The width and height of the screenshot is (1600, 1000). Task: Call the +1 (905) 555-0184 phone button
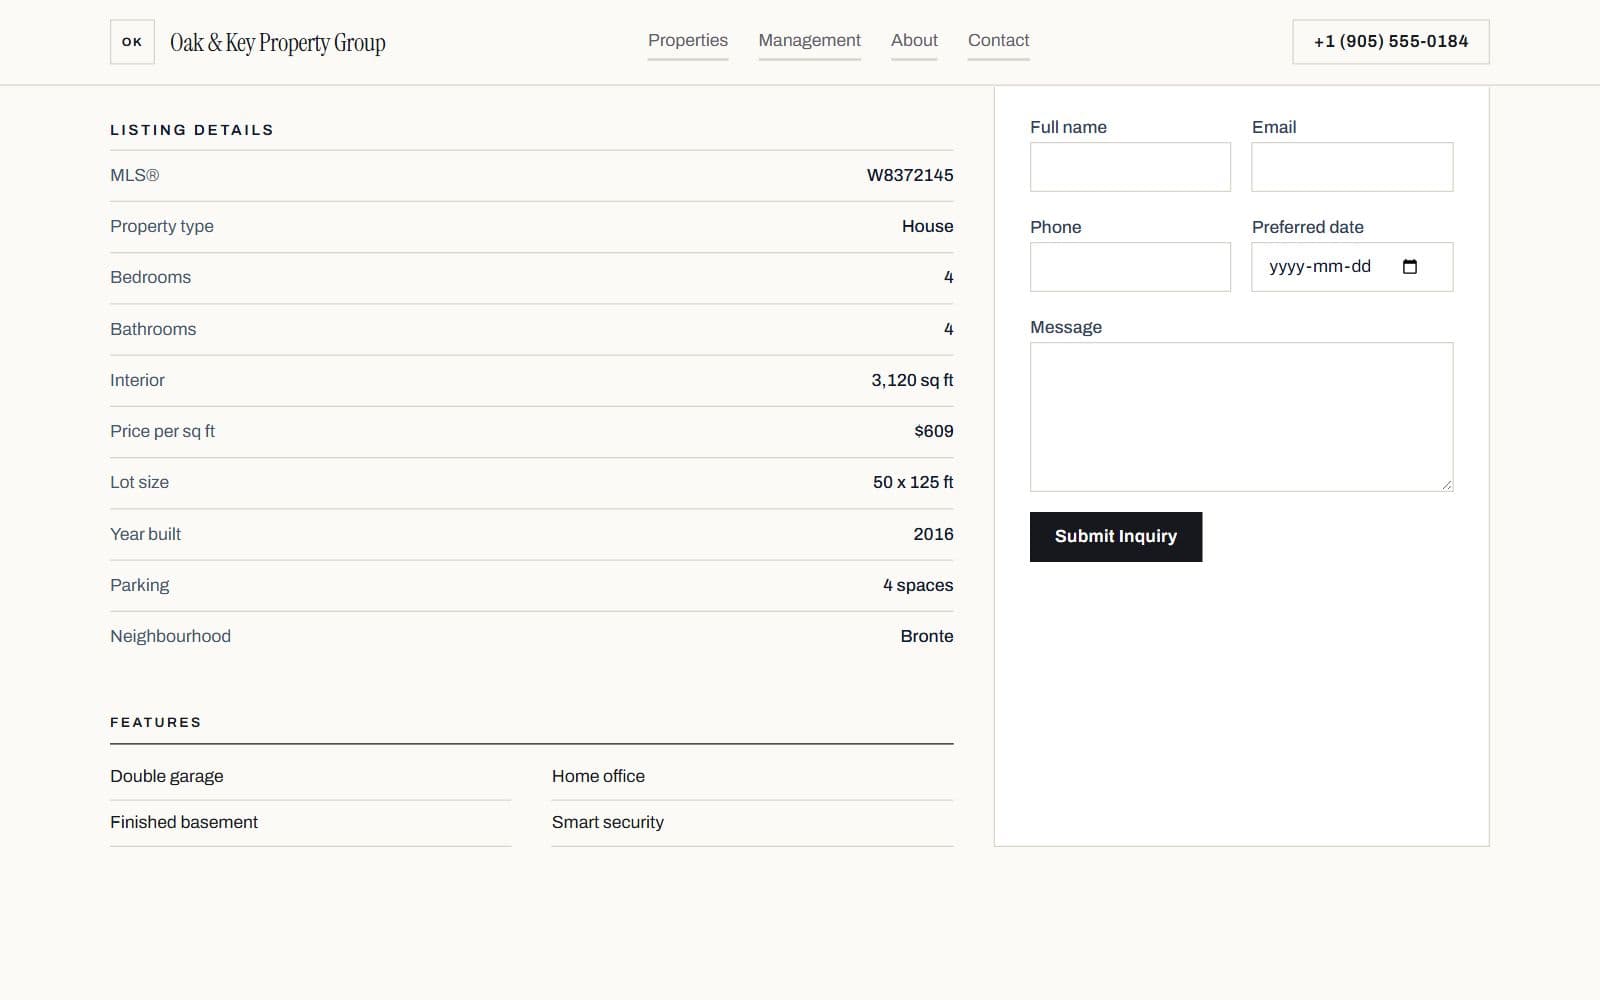click(1391, 42)
